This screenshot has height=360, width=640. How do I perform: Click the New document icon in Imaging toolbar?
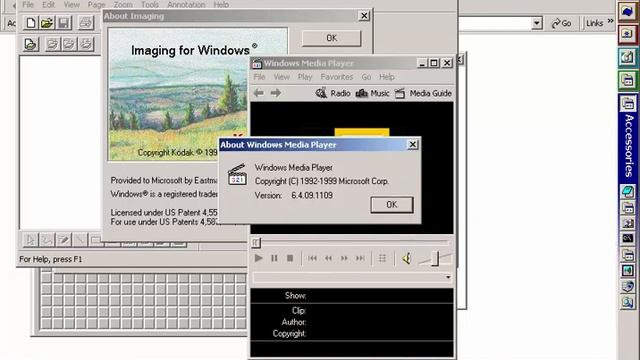[31, 22]
